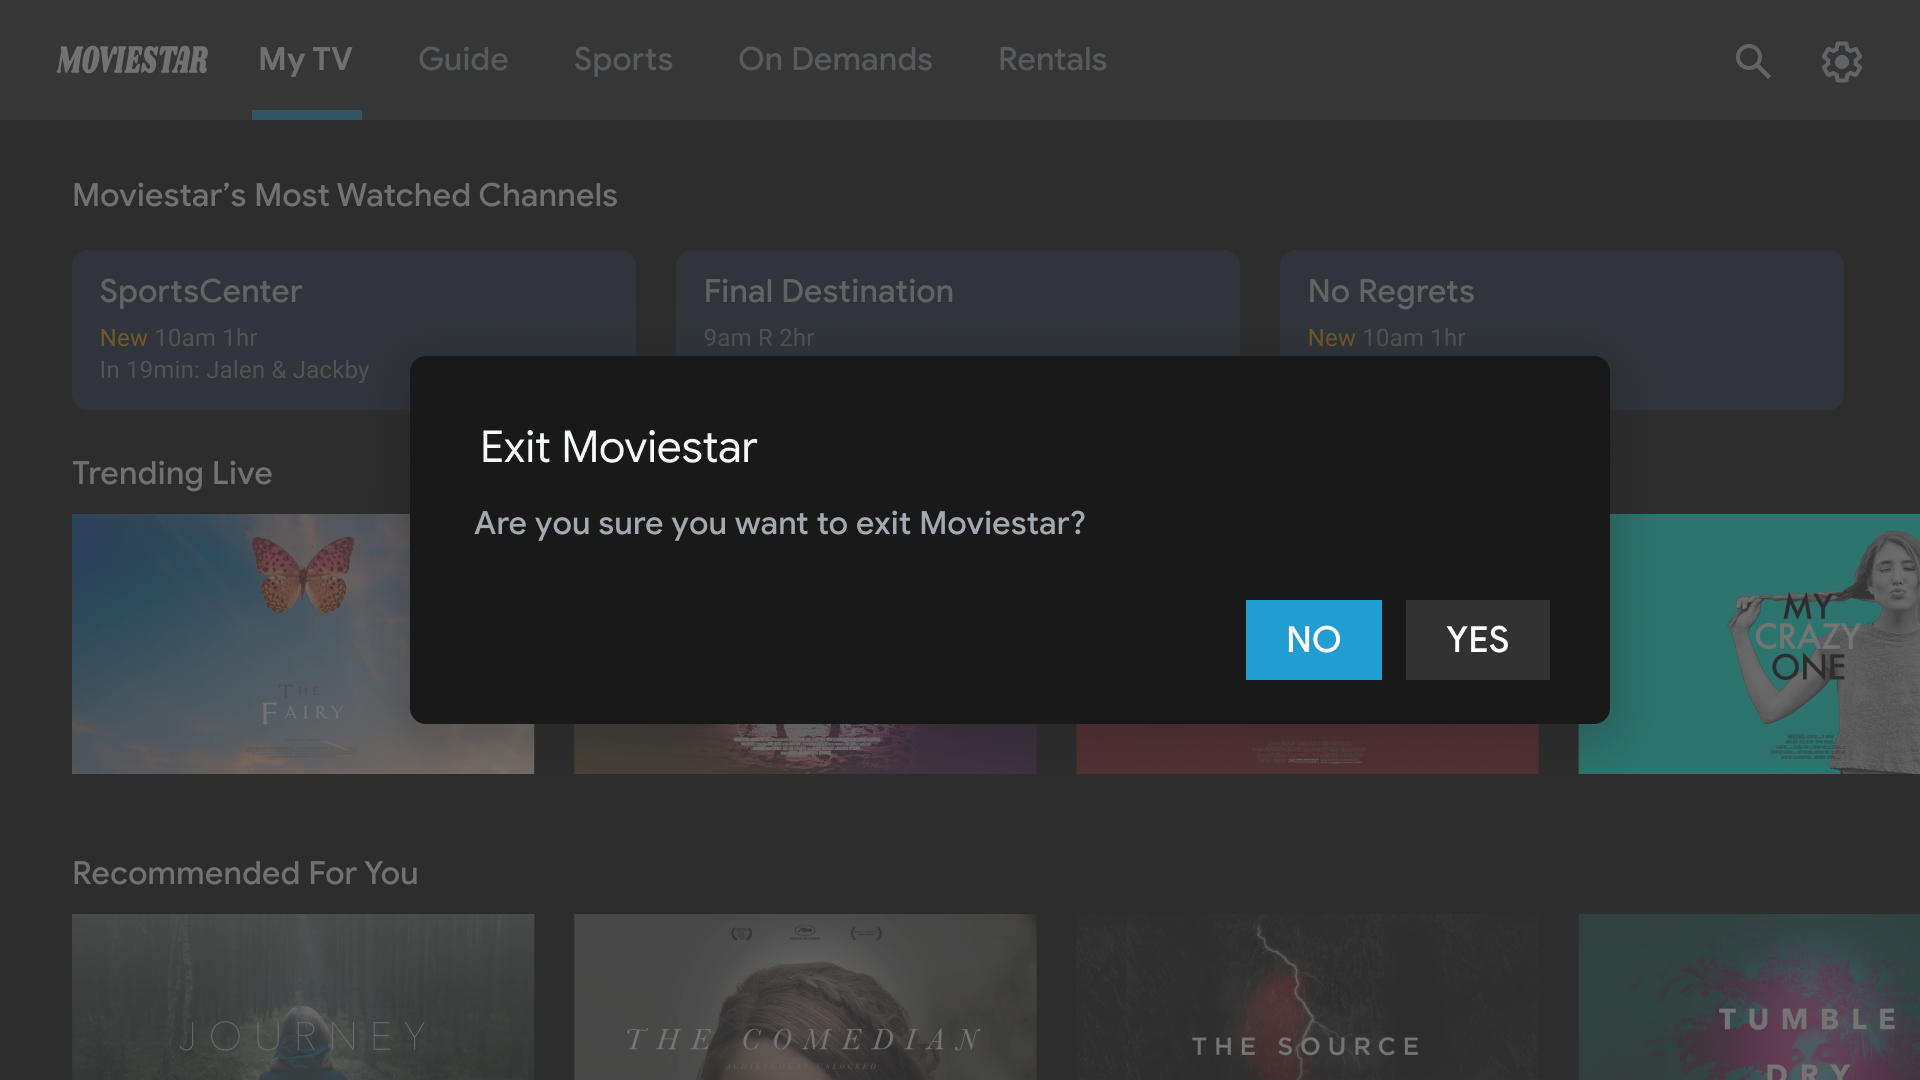The height and width of the screenshot is (1080, 1920).
Task: Navigate to the Guide tab
Action: [463, 59]
